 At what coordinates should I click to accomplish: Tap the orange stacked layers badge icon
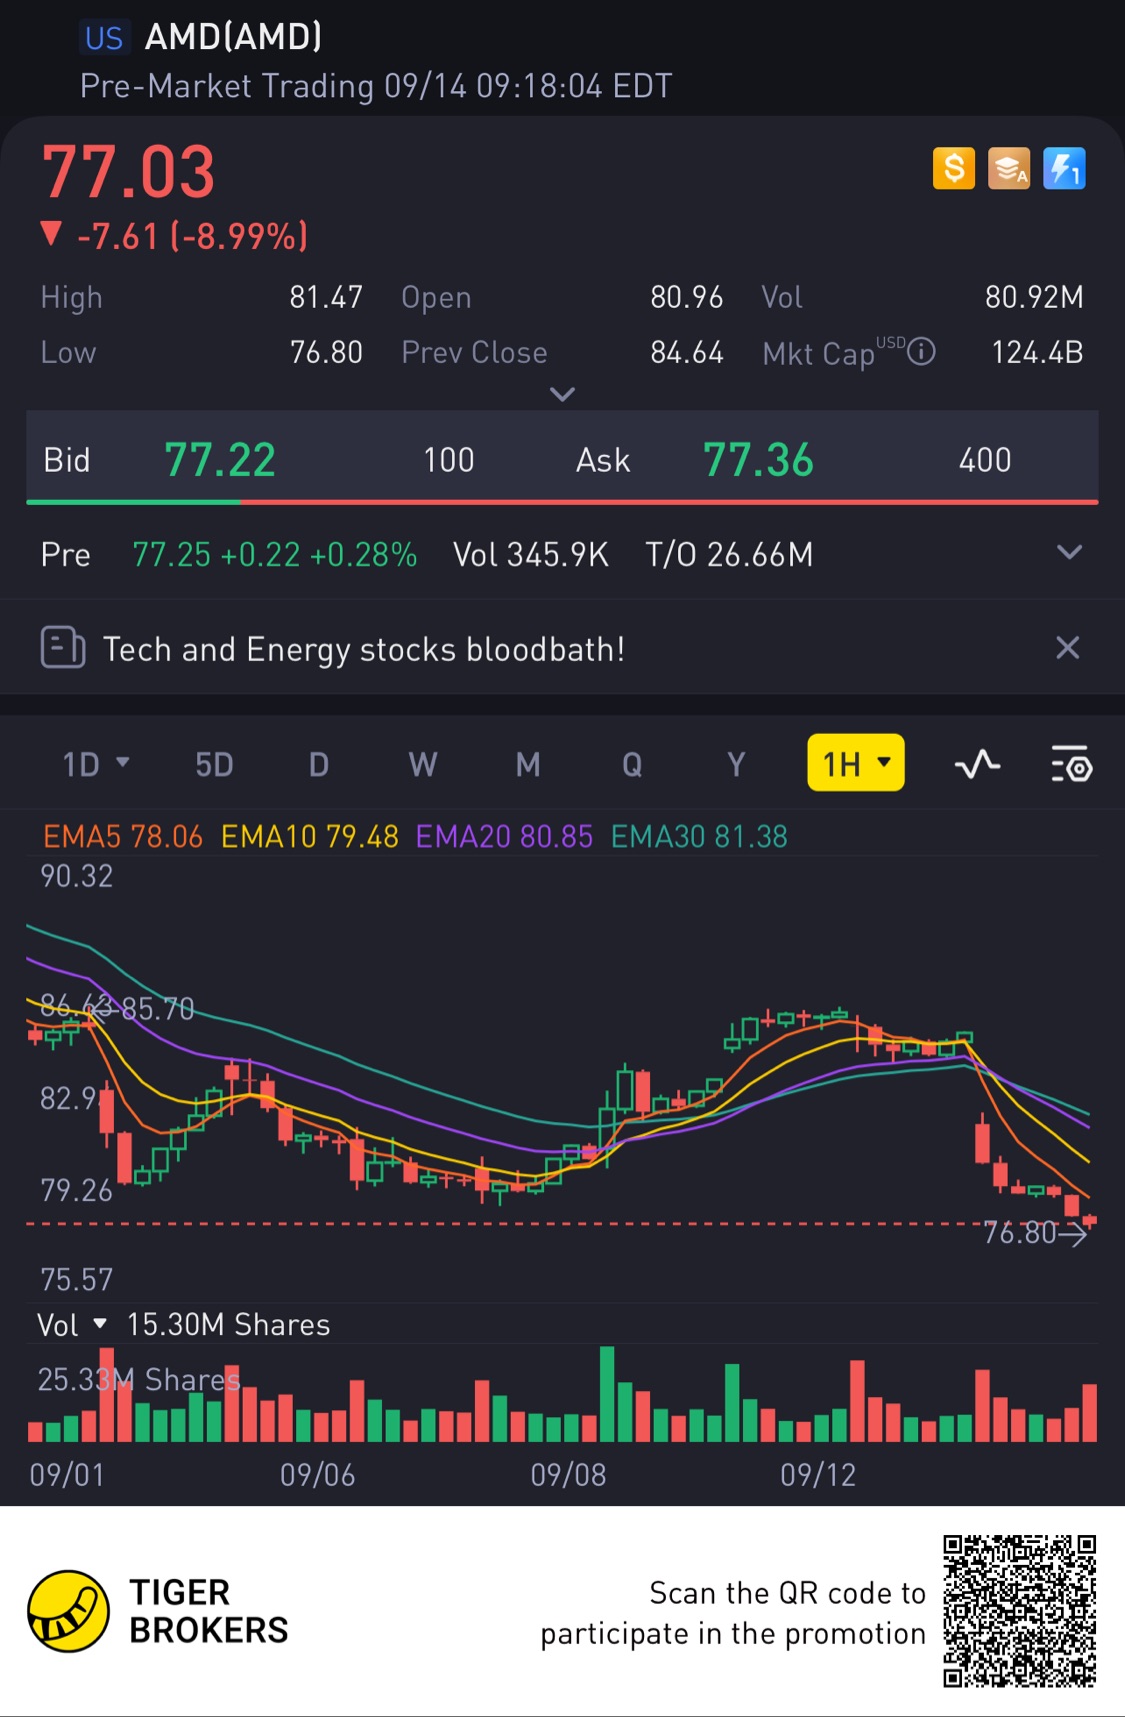pos(1009,168)
